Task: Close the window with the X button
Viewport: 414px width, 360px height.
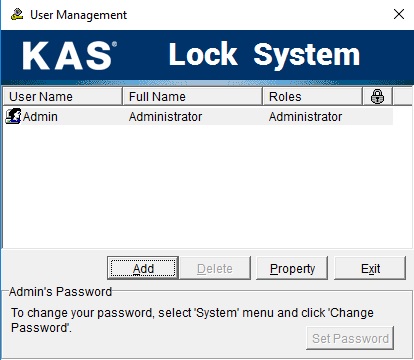Action: [399, 14]
